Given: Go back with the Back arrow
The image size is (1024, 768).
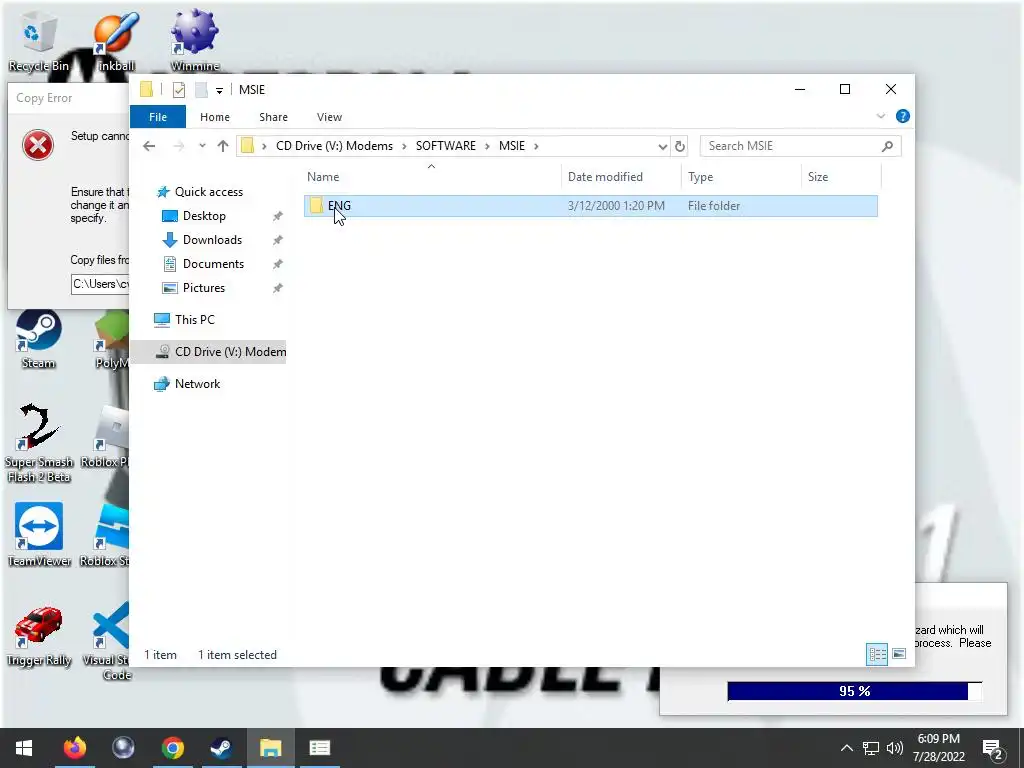Looking at the screenshot, I should coord(149,146).
